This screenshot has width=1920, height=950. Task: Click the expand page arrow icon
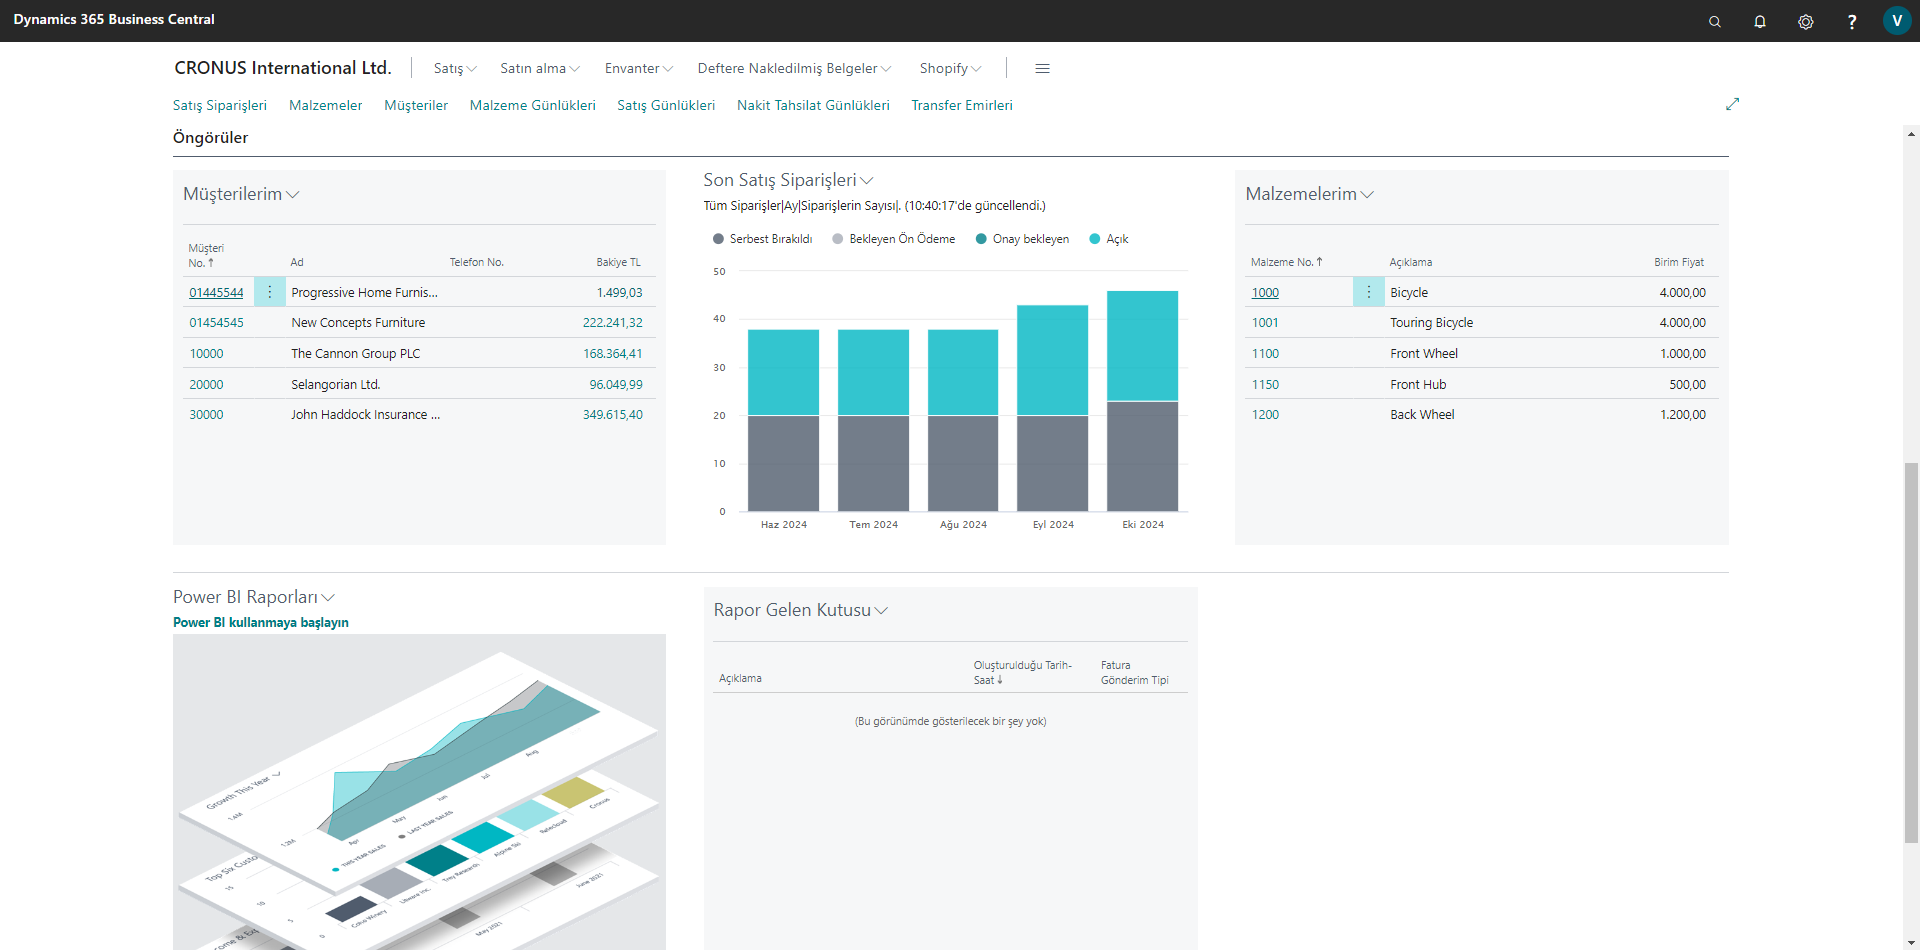pos(1733,104)
